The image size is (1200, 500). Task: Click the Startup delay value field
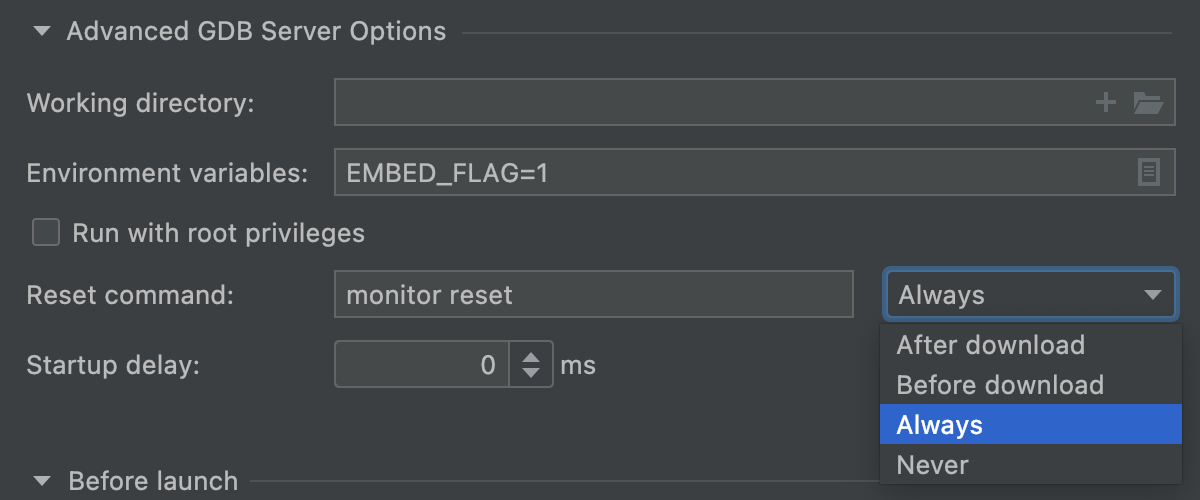click(x=422, y=365)
